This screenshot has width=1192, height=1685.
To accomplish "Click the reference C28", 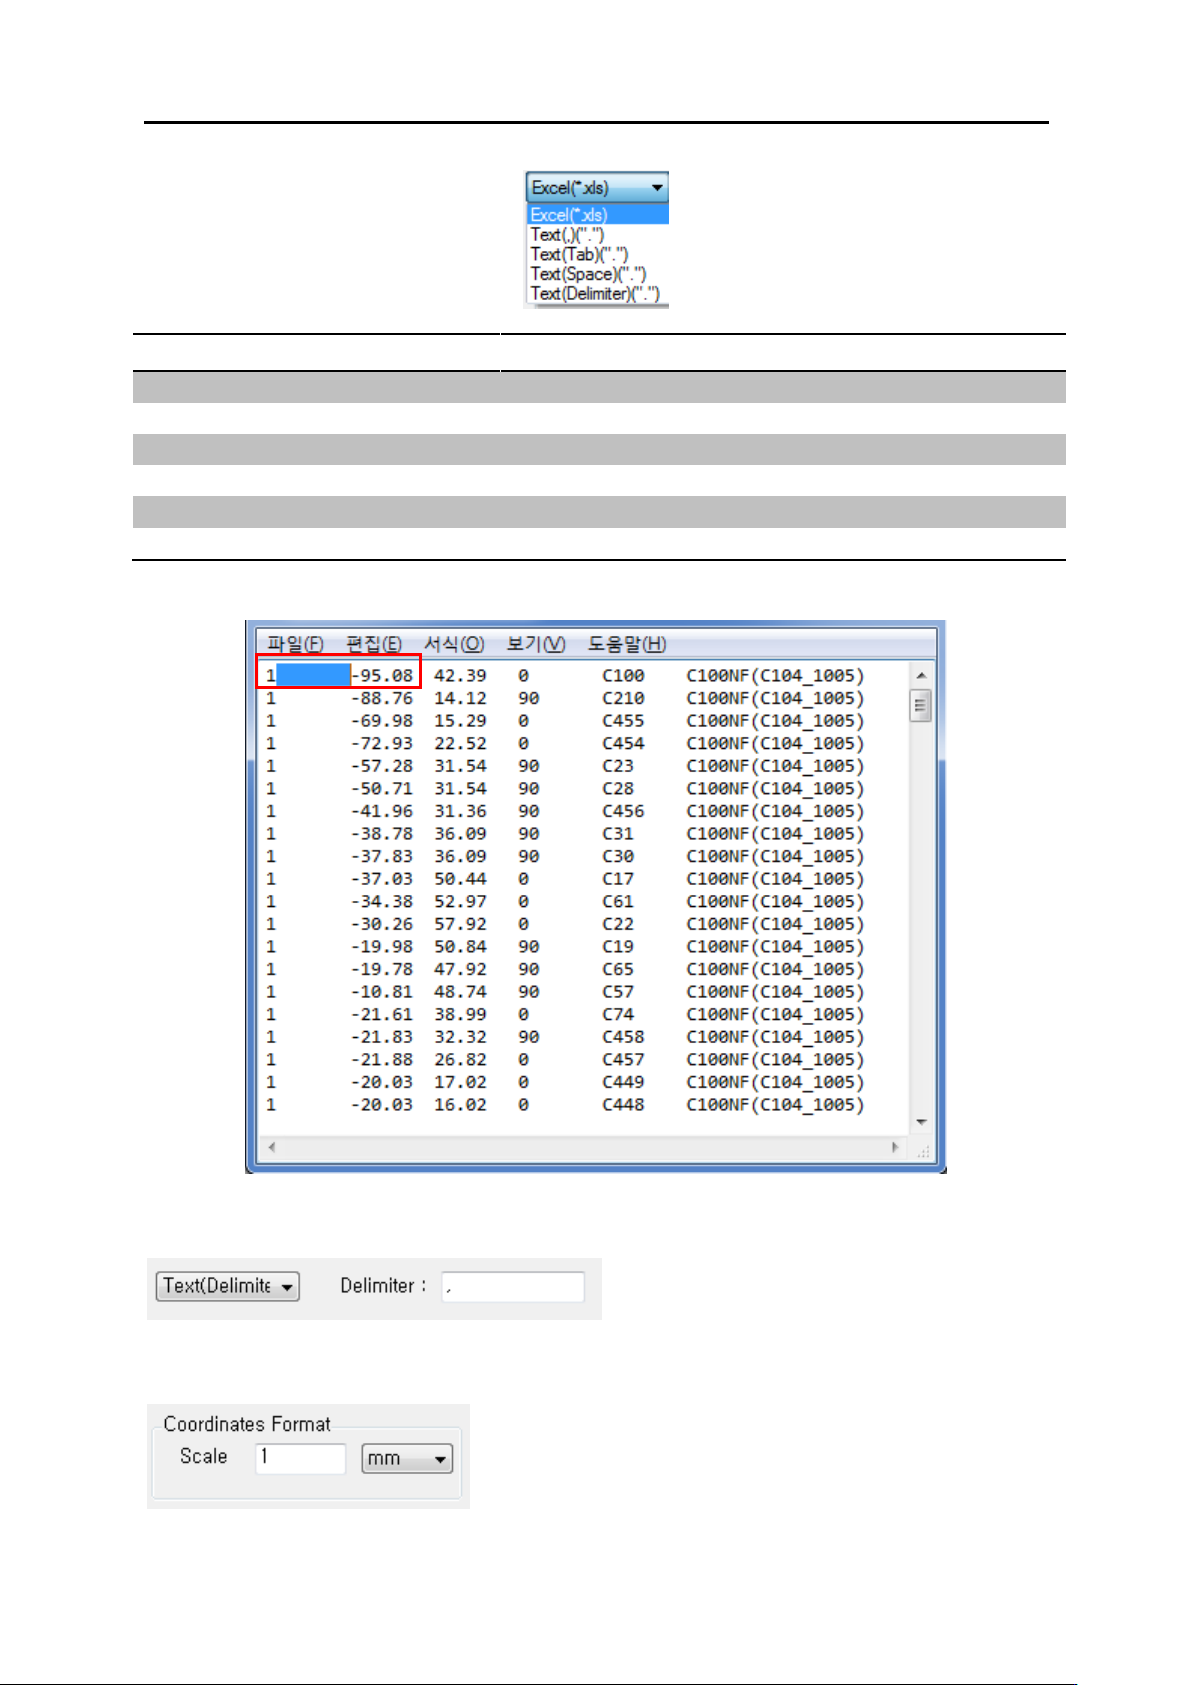I will coord(618,789).
